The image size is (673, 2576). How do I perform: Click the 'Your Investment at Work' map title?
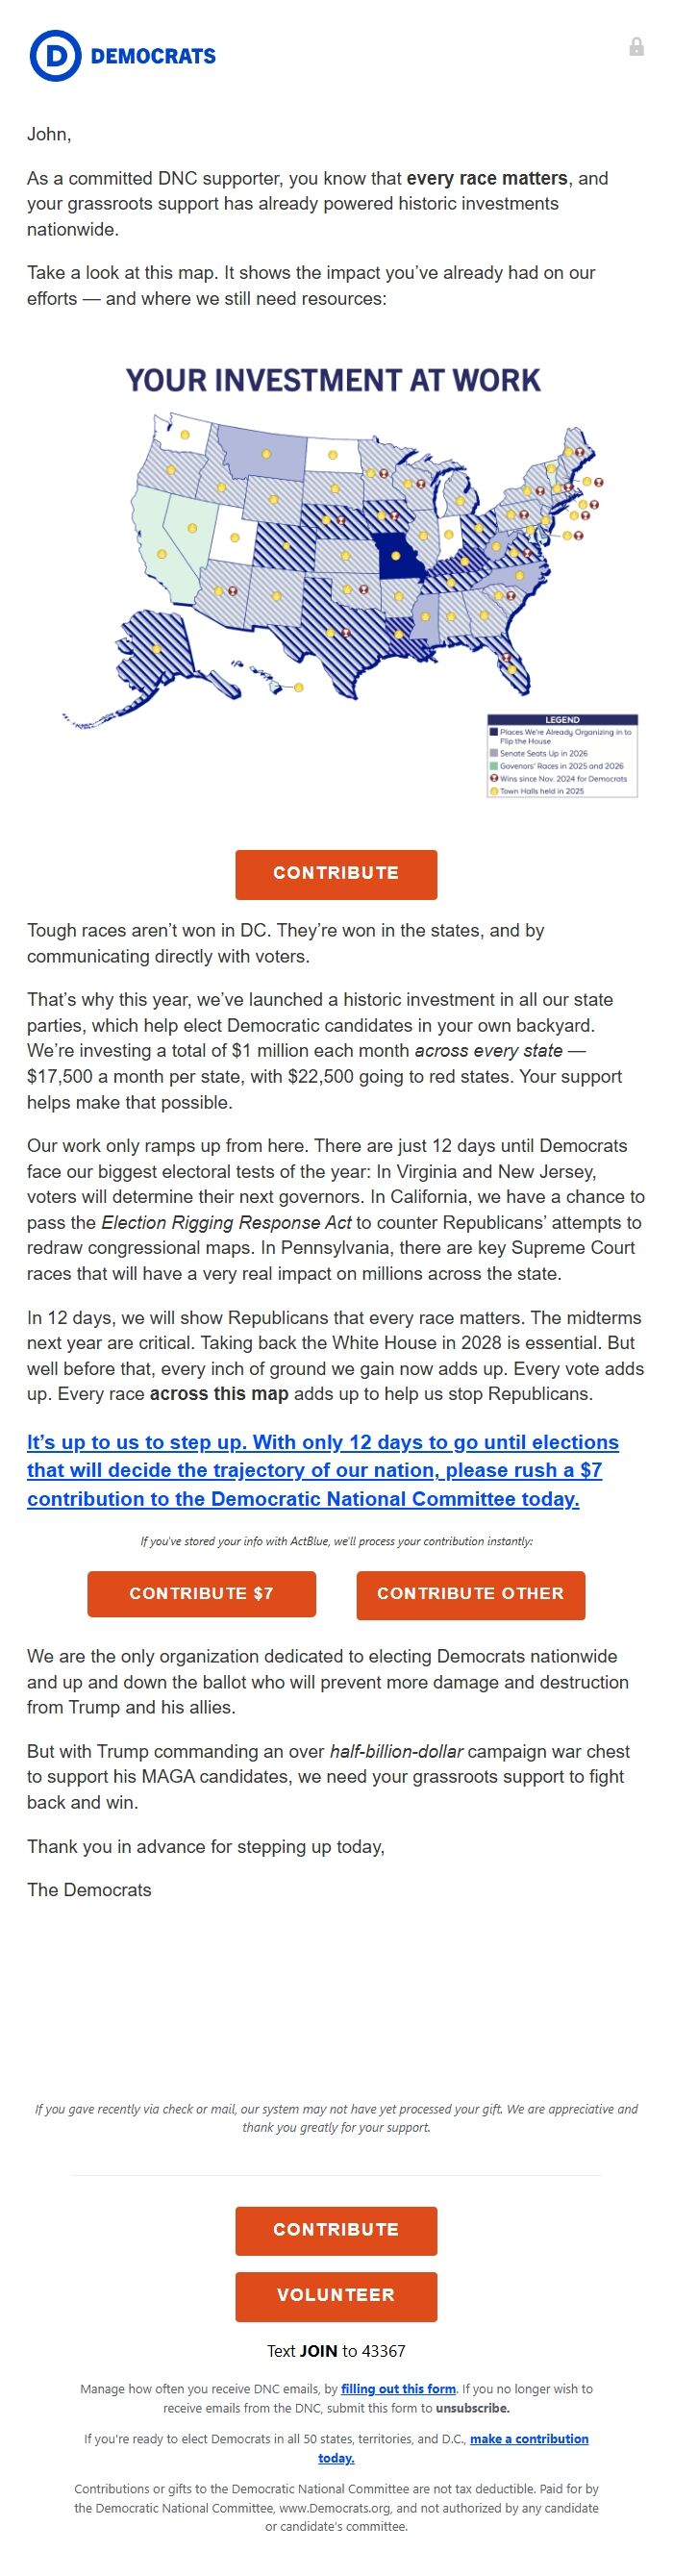click(x=333, y=380)
